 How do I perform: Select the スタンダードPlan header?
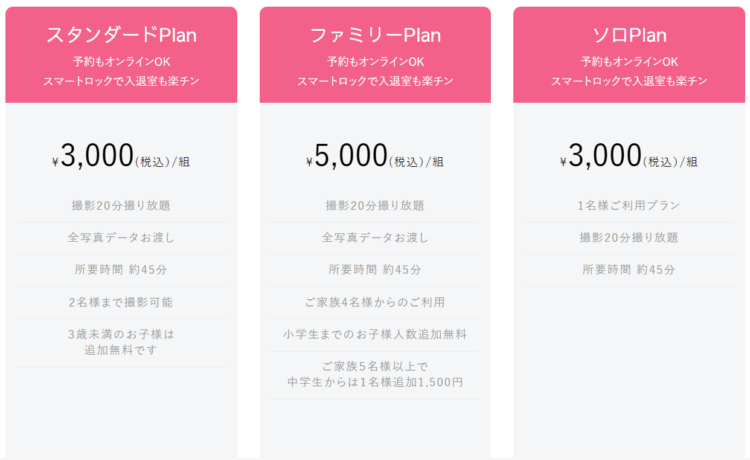(121, 35)
